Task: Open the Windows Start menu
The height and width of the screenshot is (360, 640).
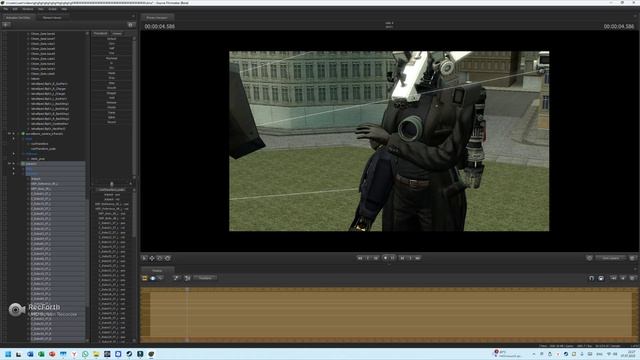Action: coord(8,354)
